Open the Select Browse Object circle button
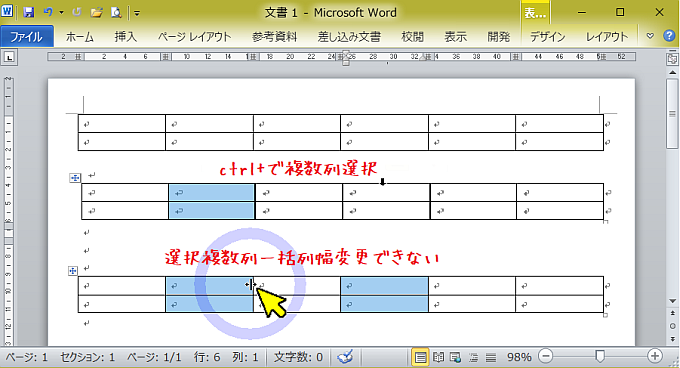This screenshot has height=368, width=680. click(672, 326)
